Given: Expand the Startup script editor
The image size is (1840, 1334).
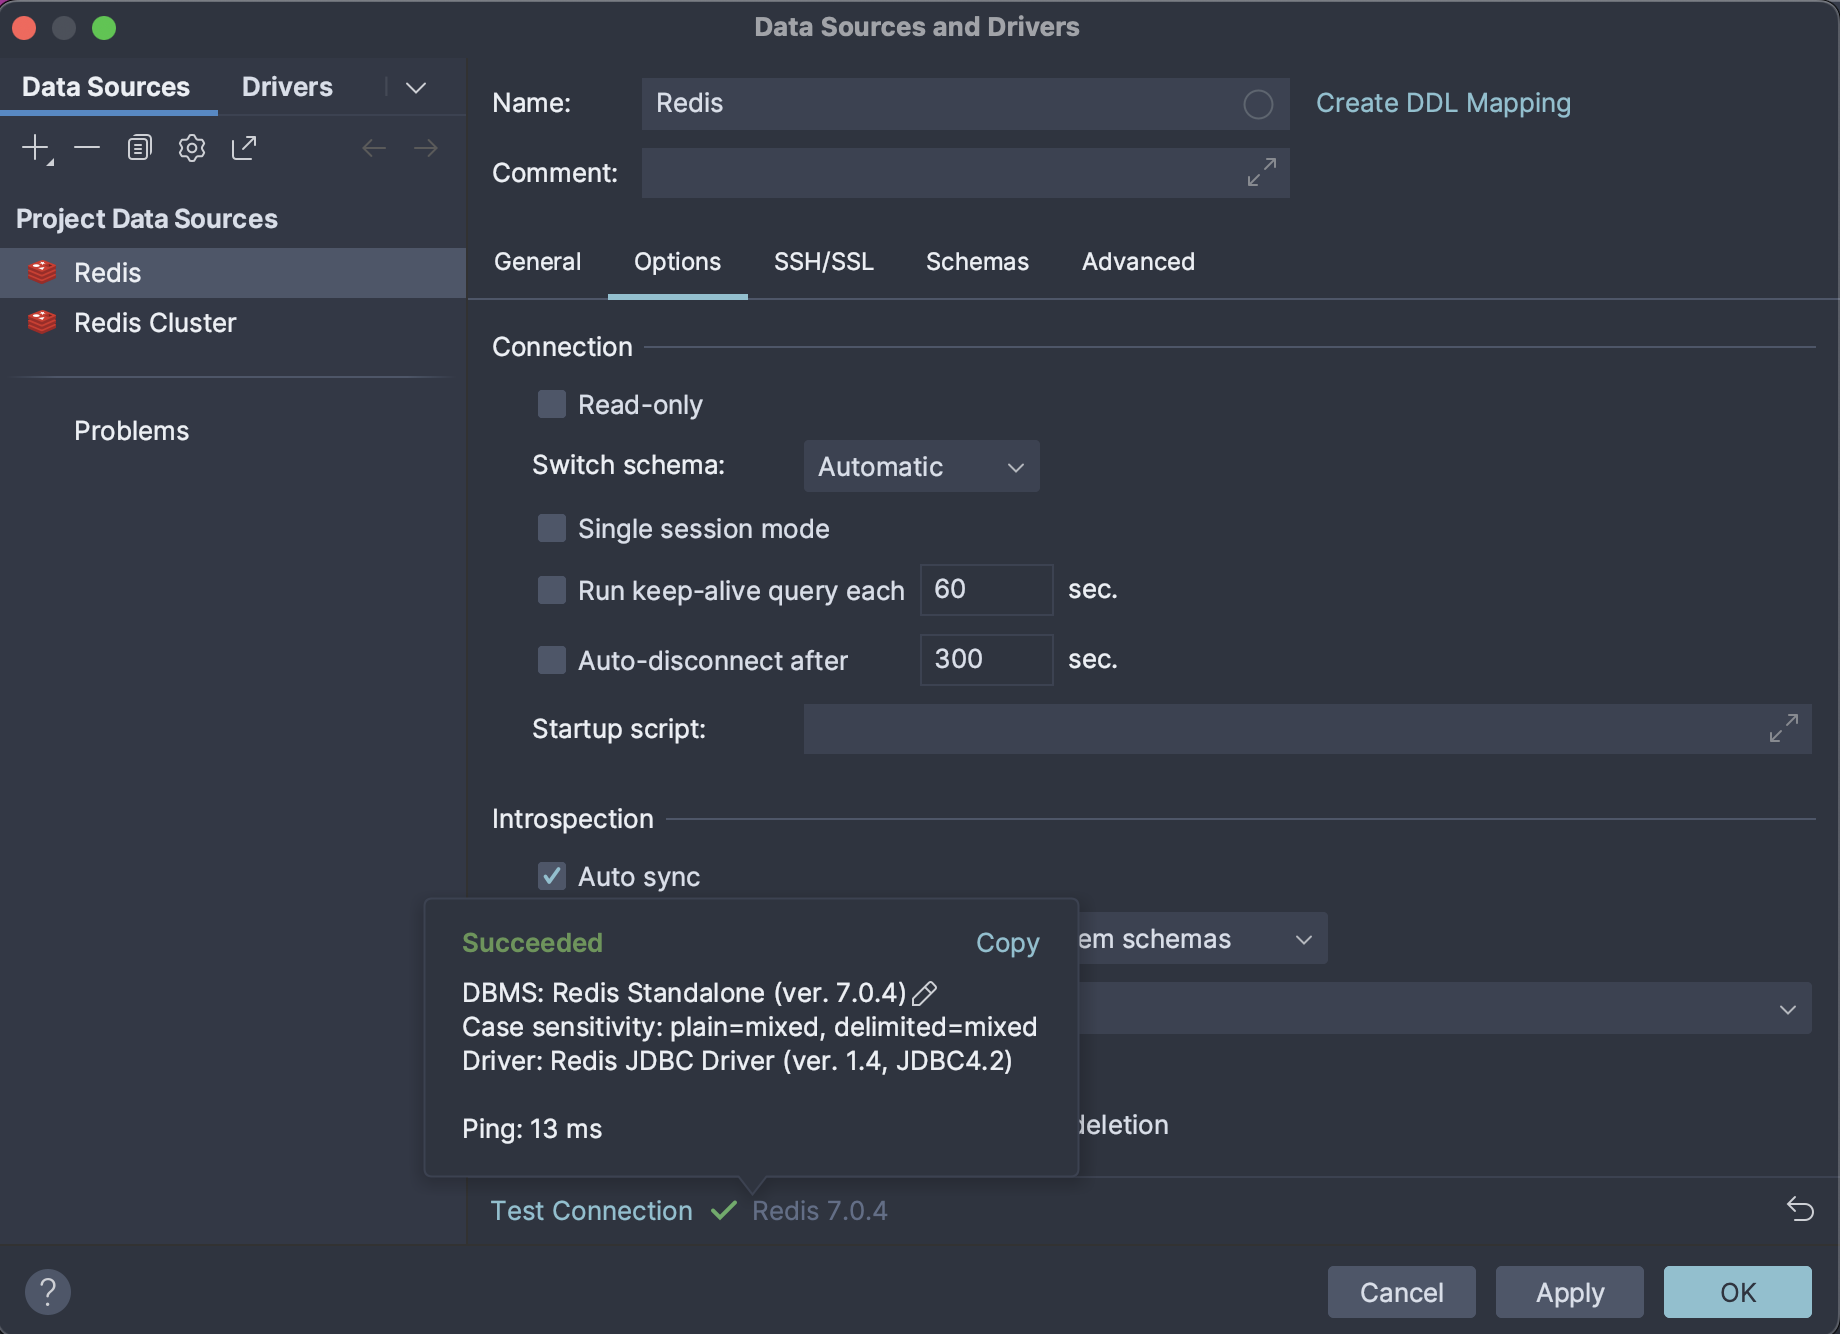Looking at the screenshot, I should click(1782, 728).
